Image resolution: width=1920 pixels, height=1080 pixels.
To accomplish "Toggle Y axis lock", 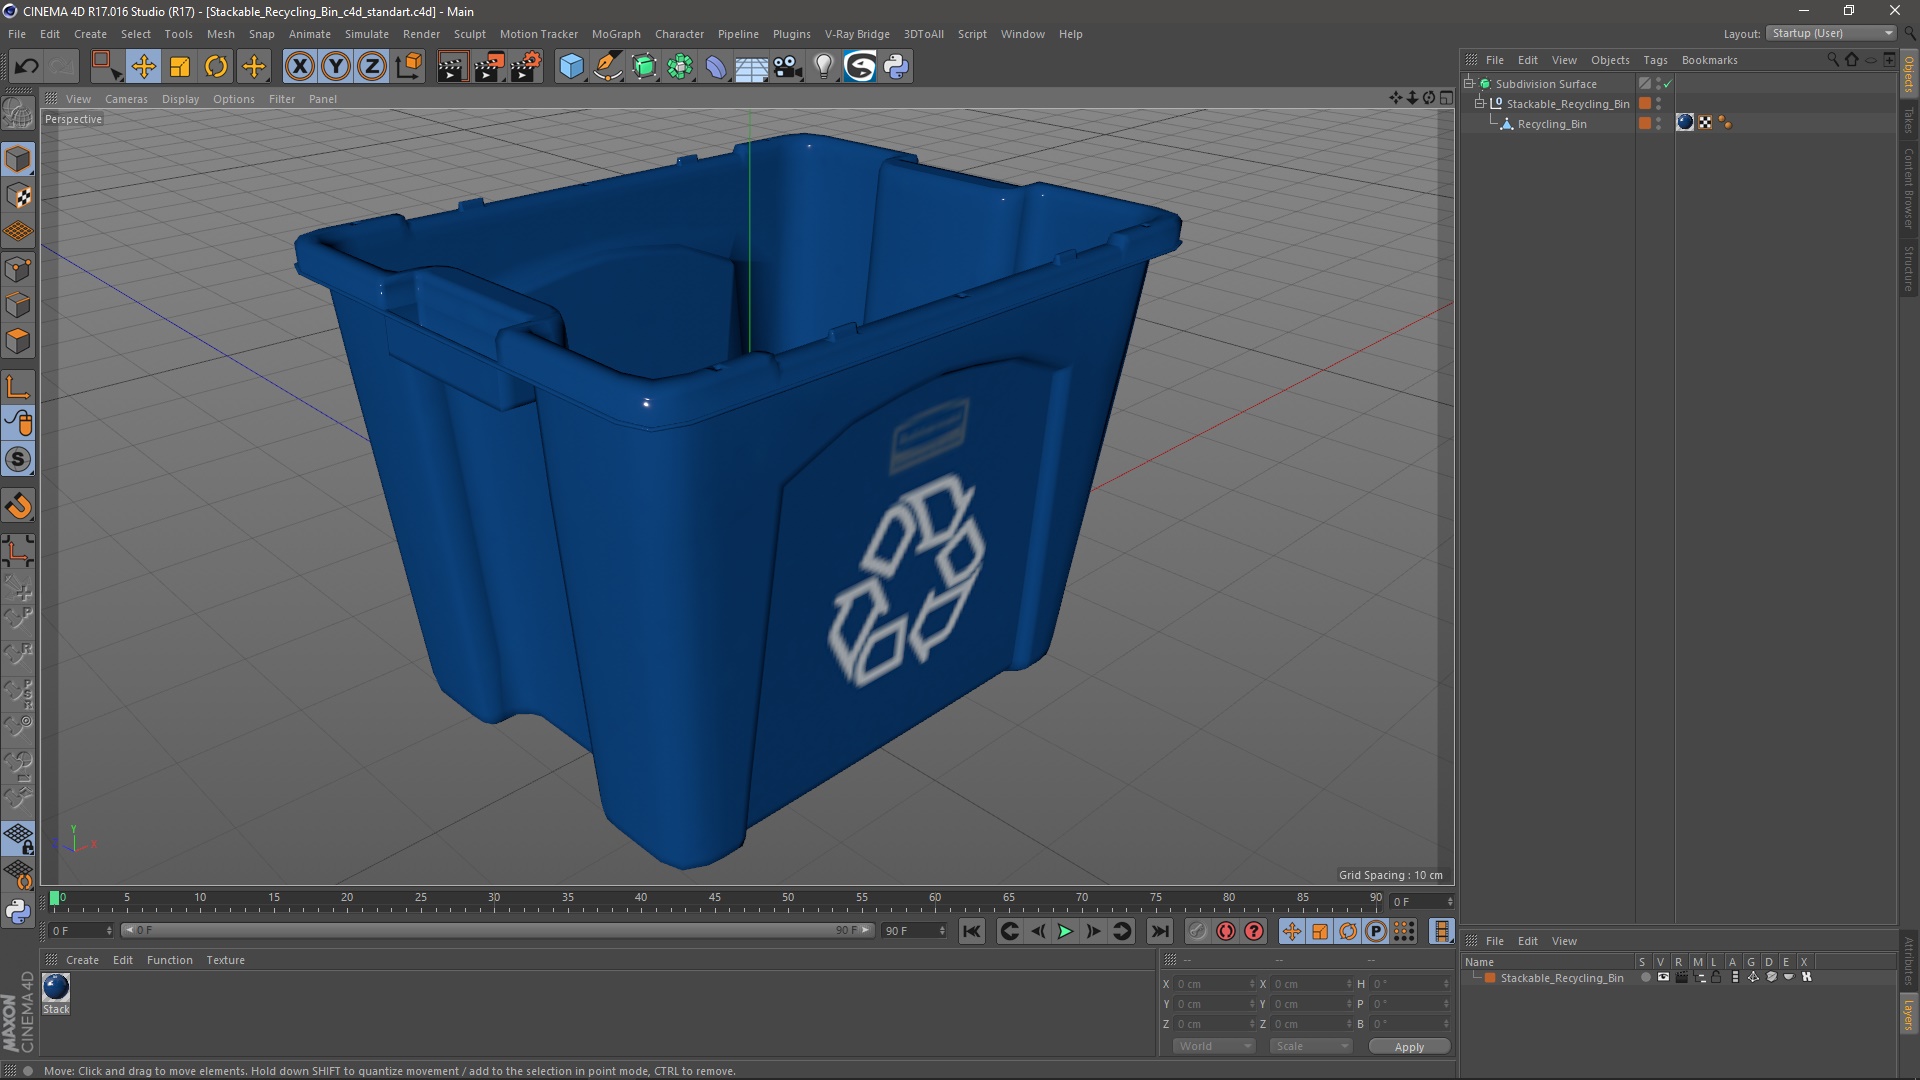I will pyautogui.click(x=336, y=67).
